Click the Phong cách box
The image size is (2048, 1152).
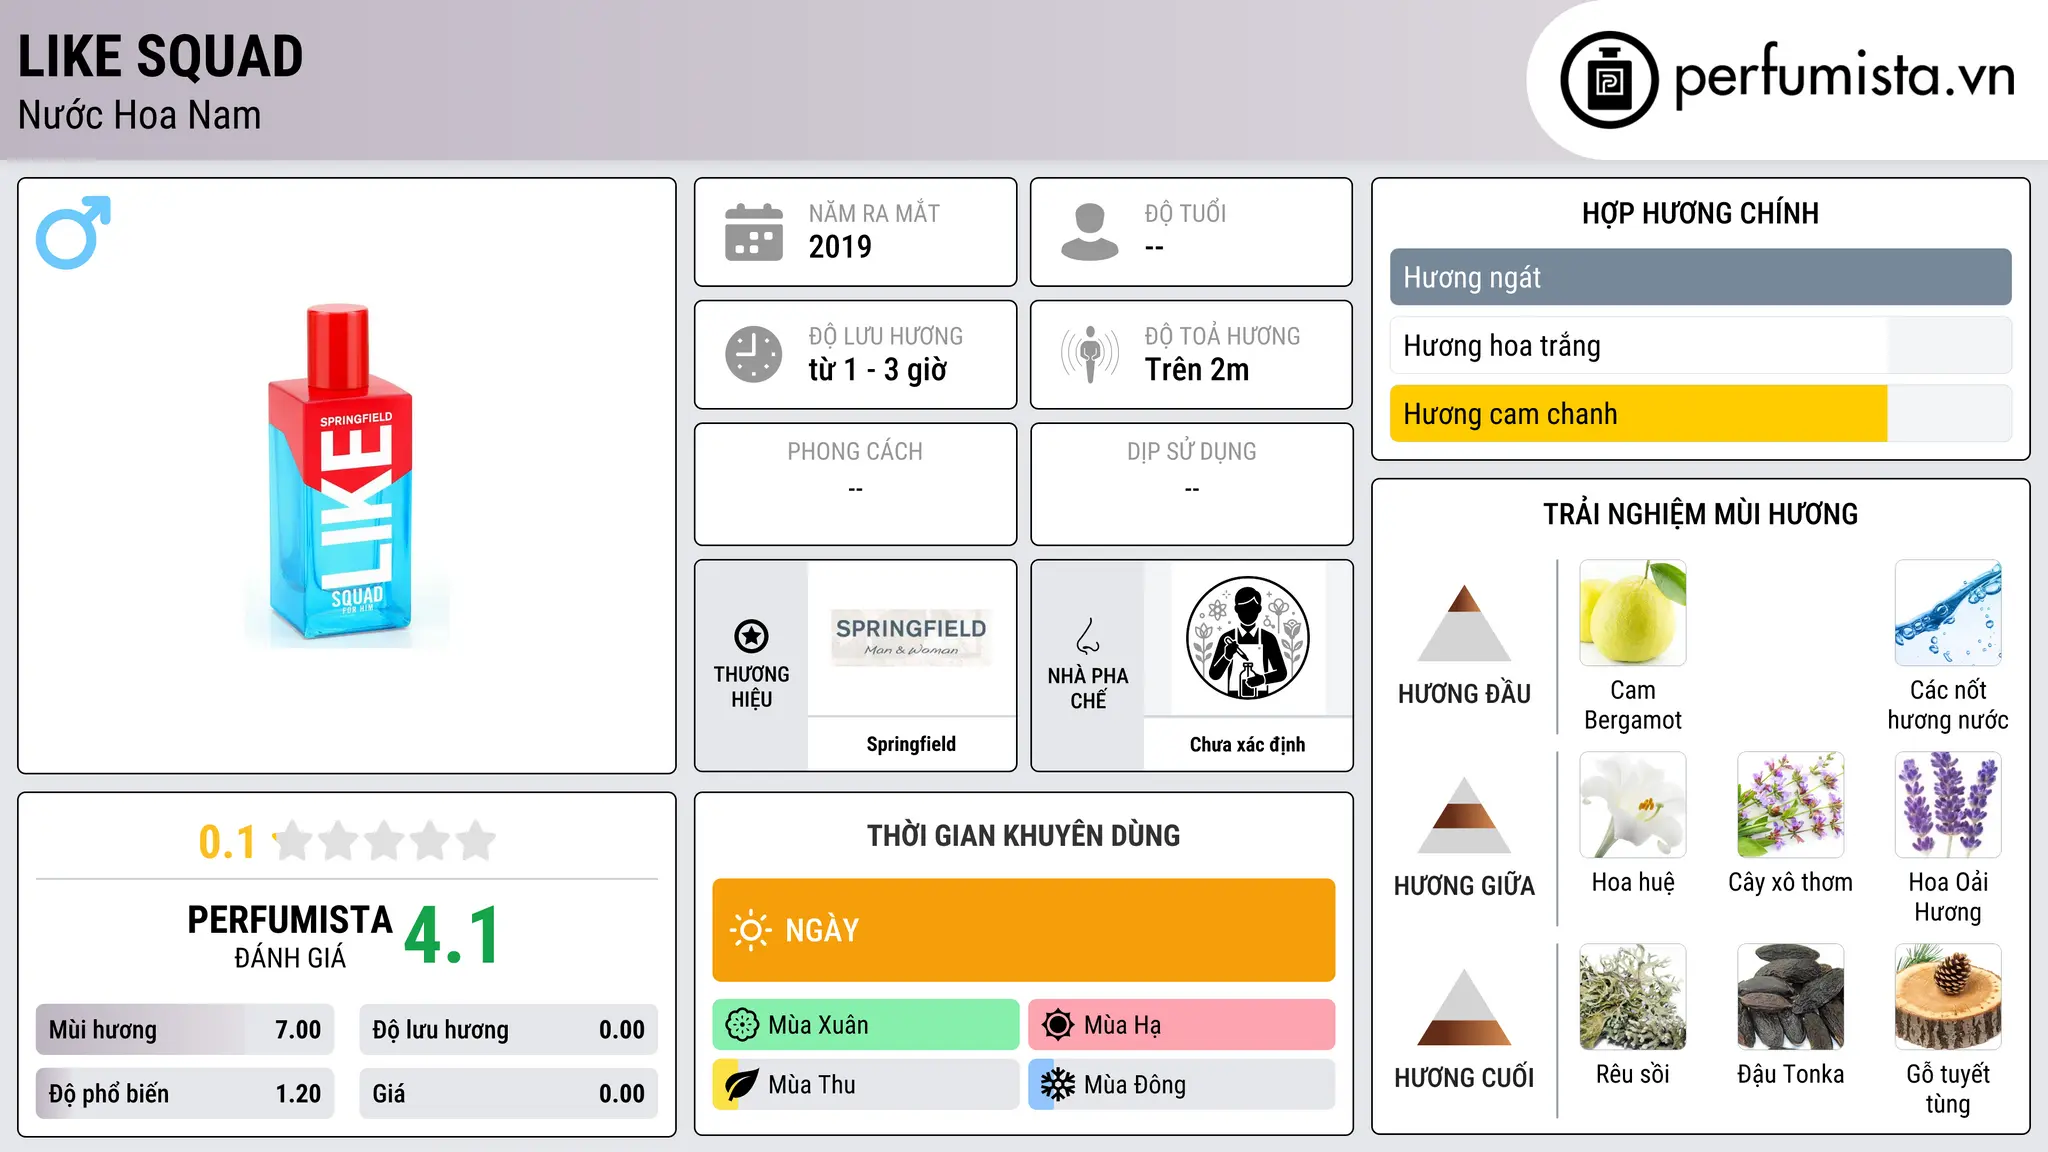coord(855,484)
